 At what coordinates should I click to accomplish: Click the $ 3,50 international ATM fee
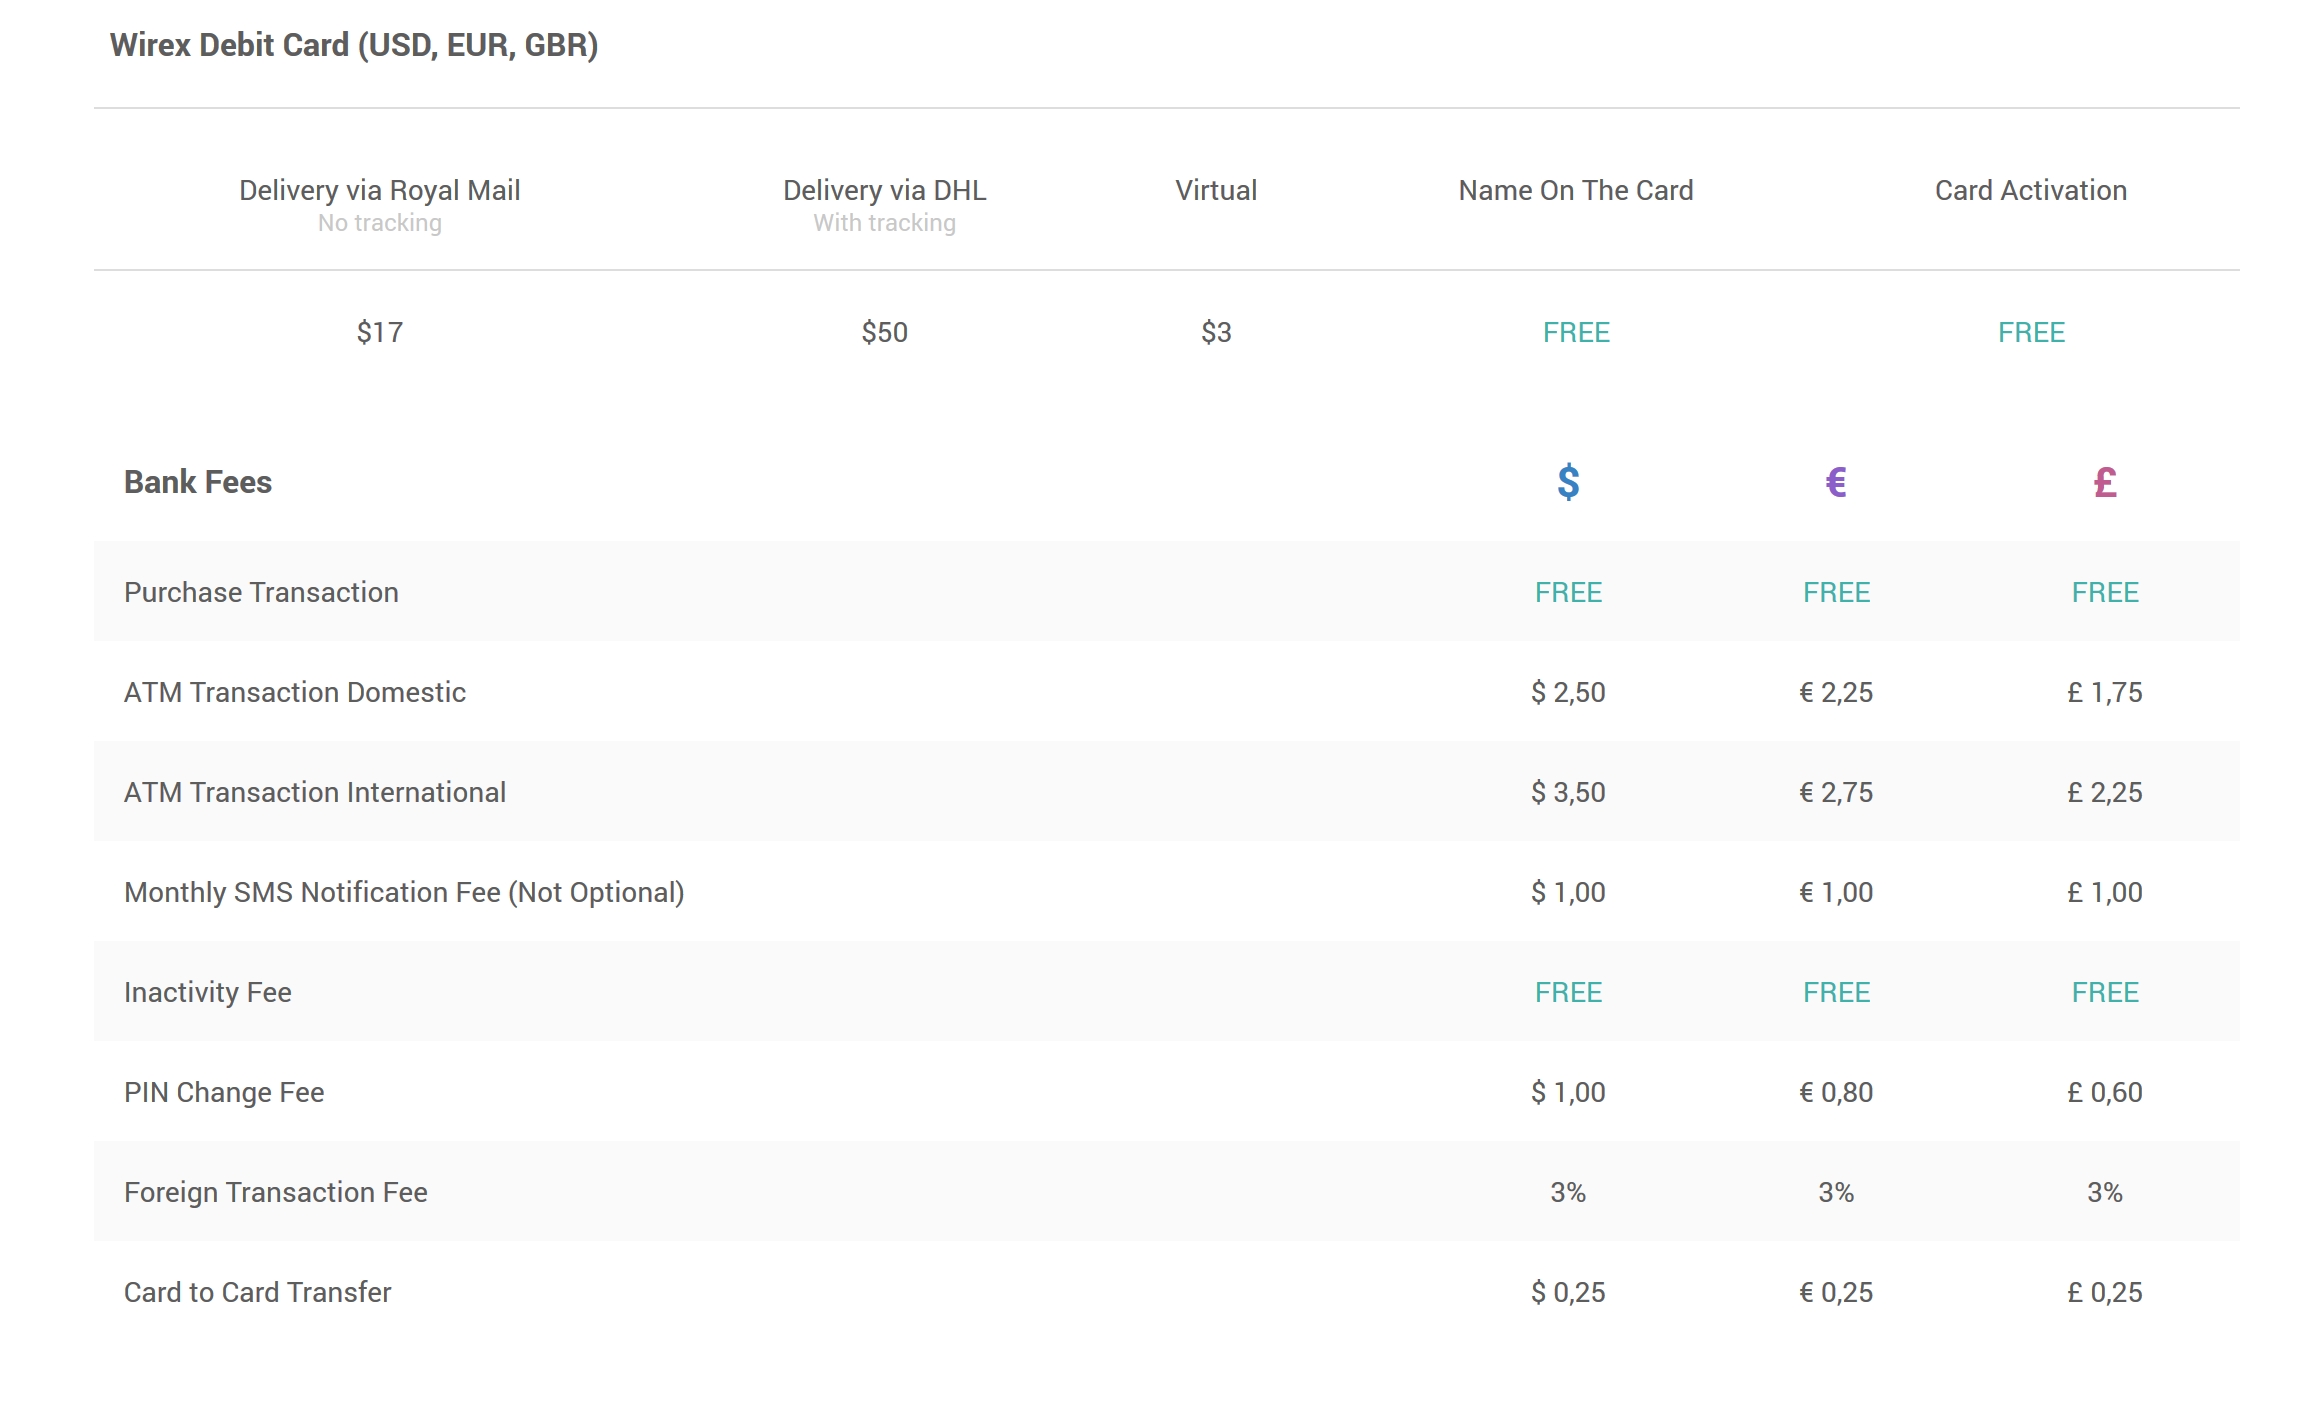click(1568, 792)
